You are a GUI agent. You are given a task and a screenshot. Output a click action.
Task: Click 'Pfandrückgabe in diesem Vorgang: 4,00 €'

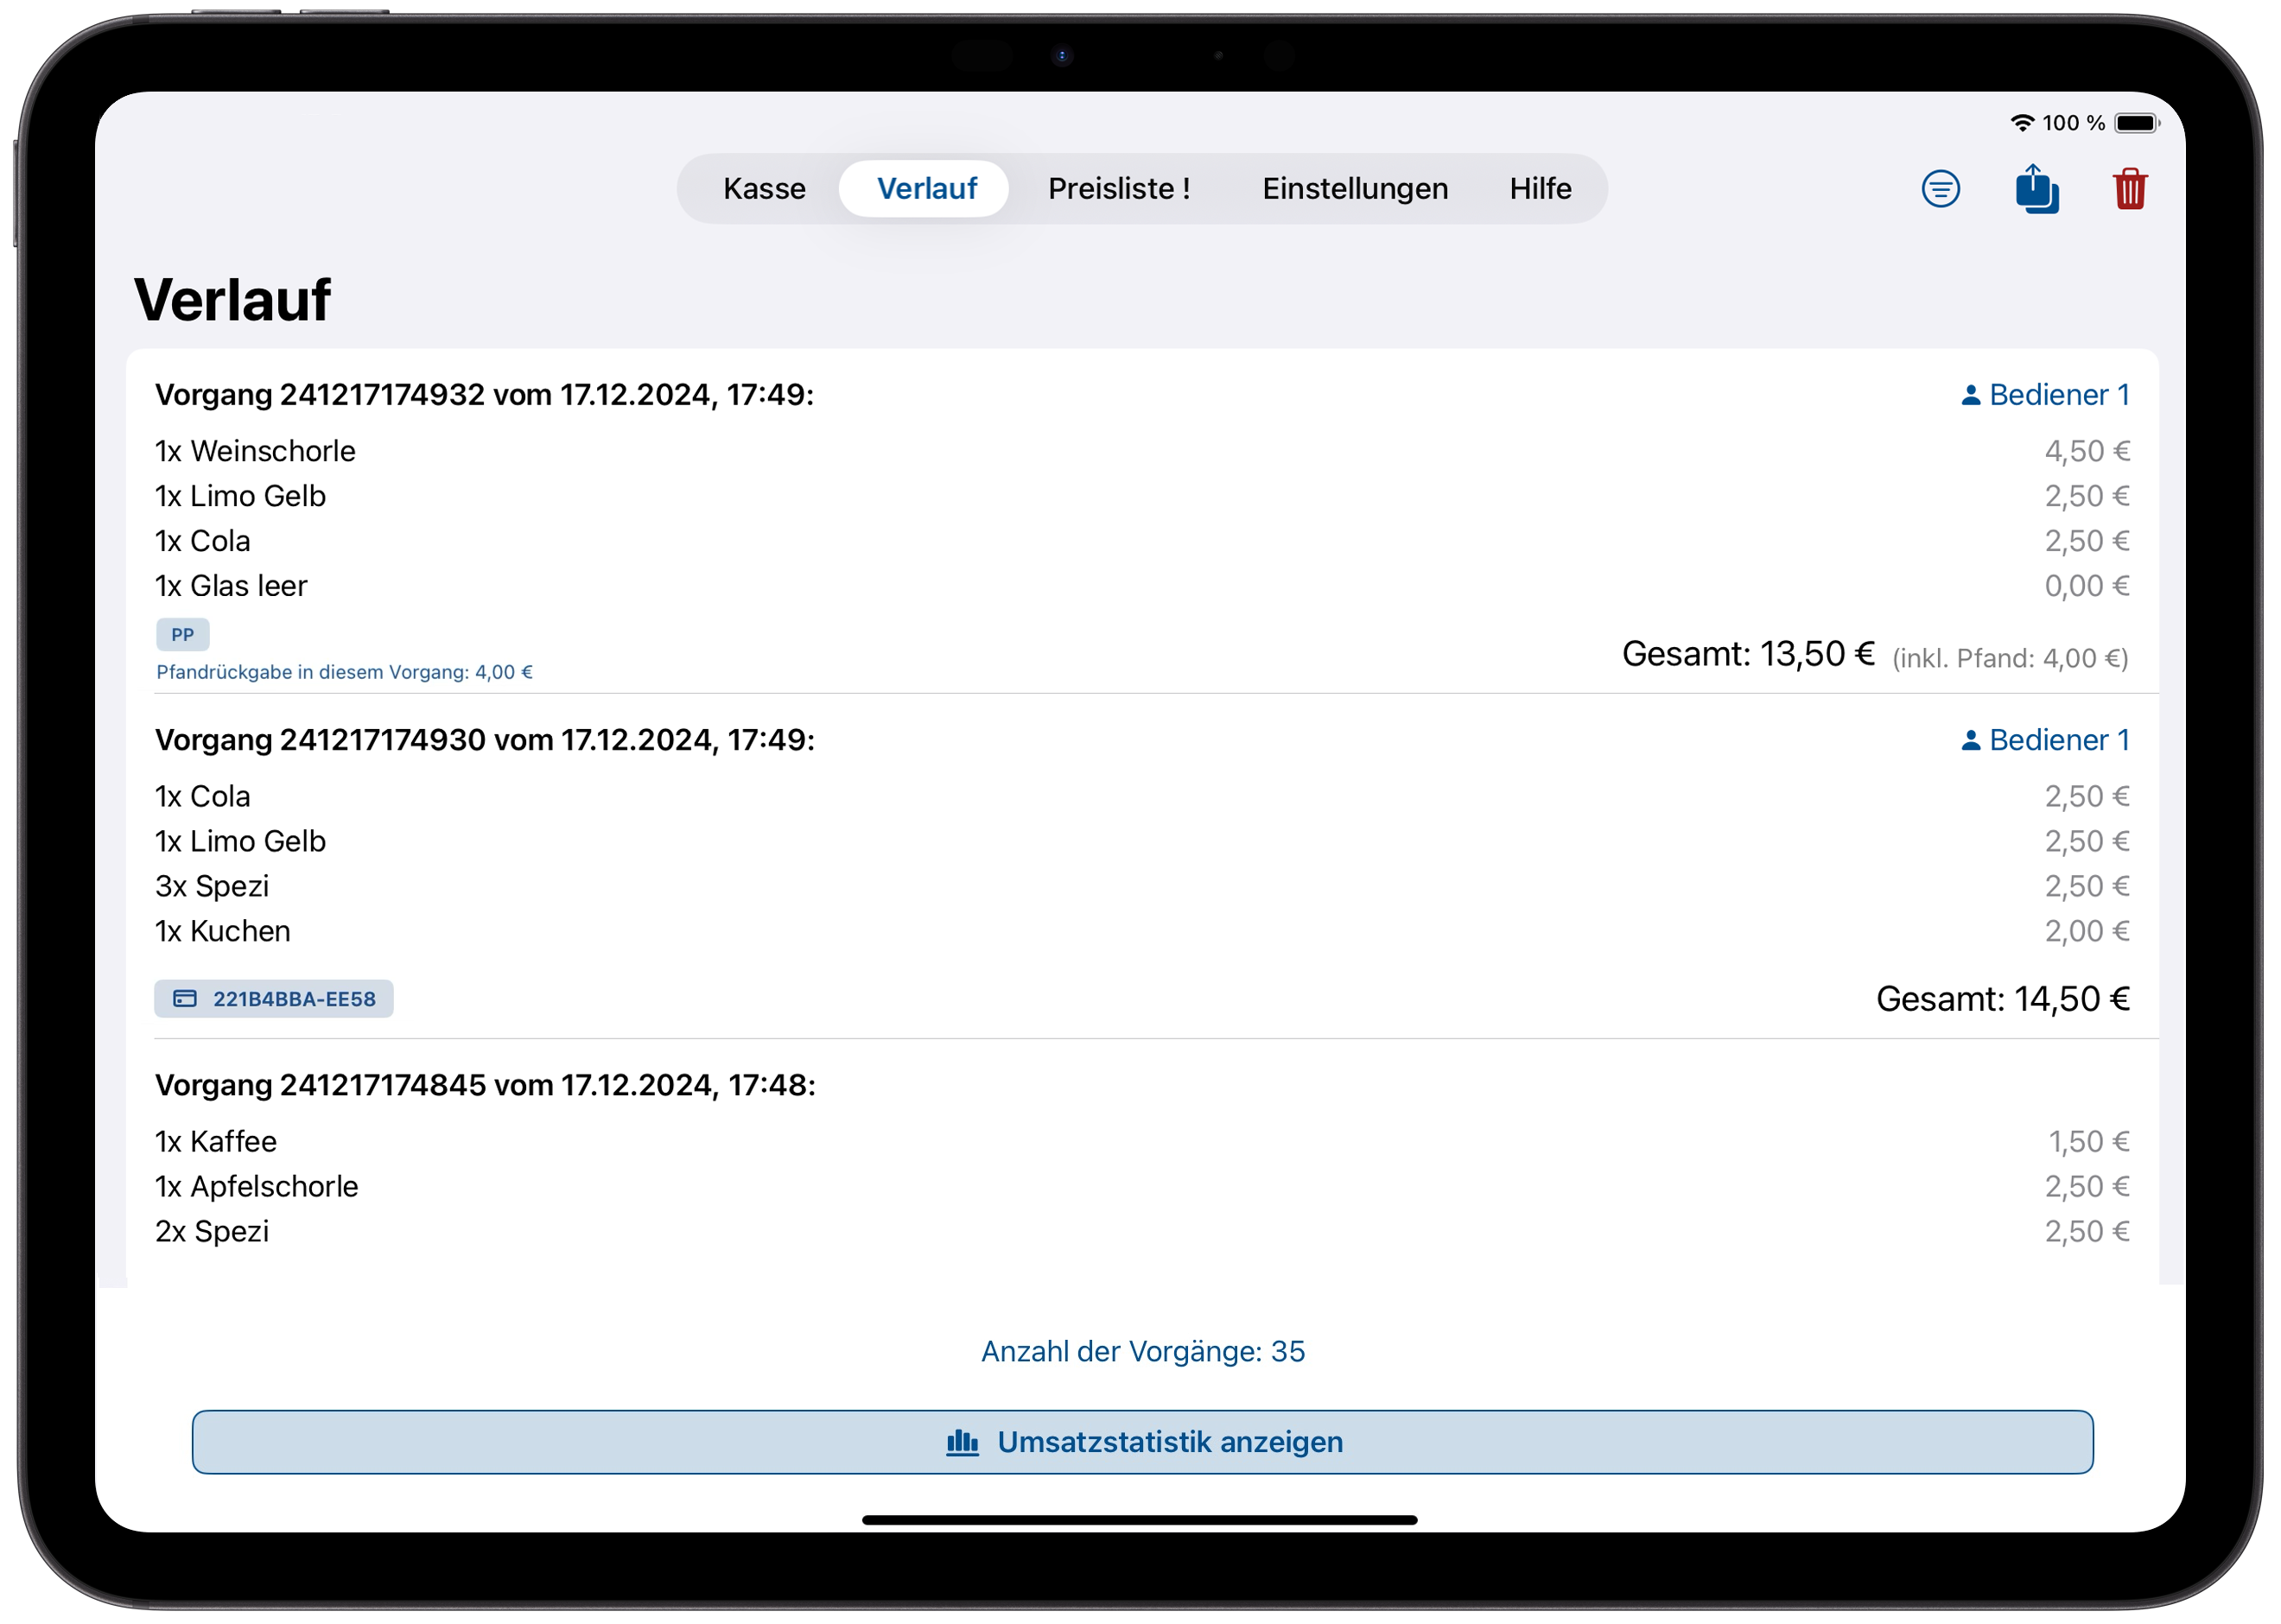(x=344, y=672)
